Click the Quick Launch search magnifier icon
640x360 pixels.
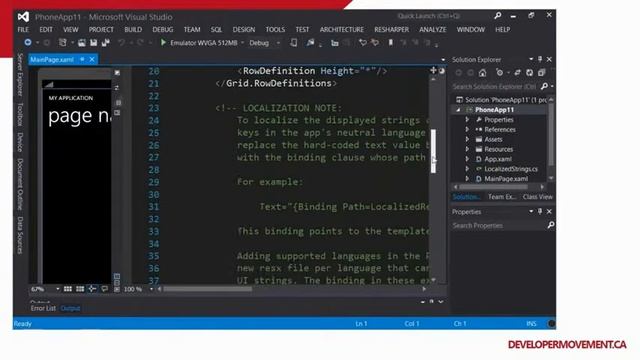coord(498,16)
